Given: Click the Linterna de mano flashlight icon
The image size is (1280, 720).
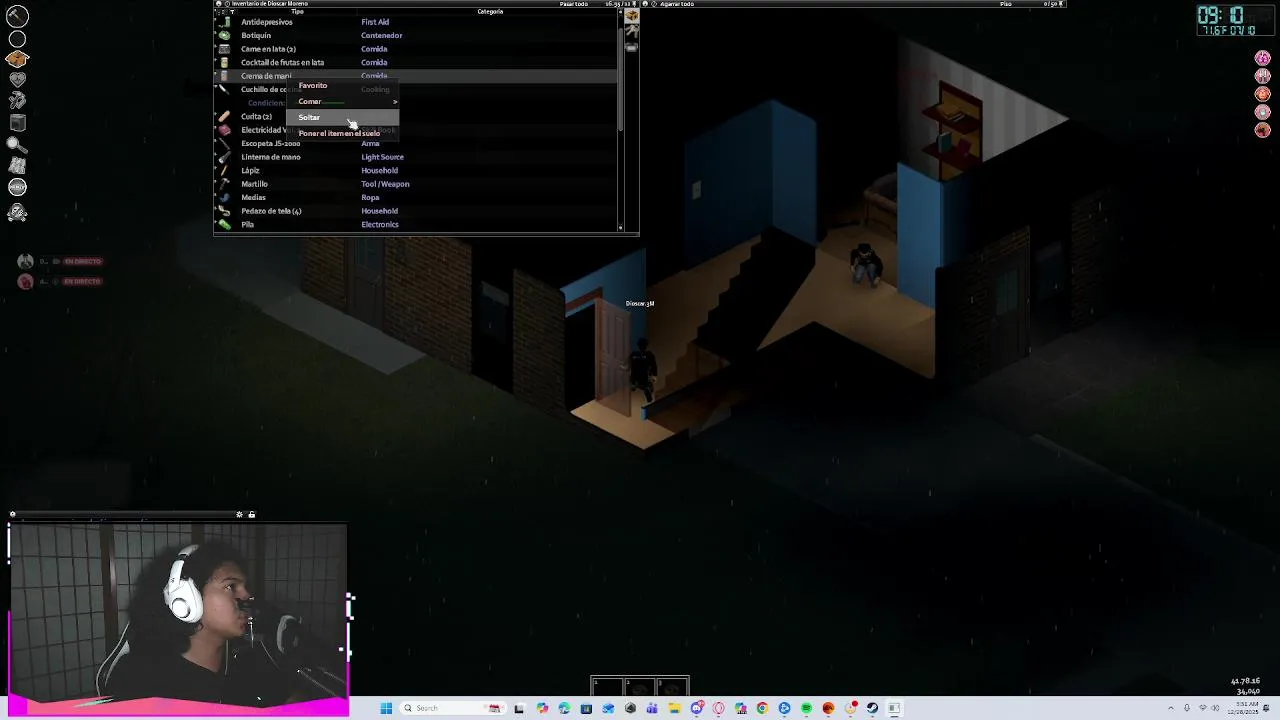Looking at the screenshot, I should point(224,157).
